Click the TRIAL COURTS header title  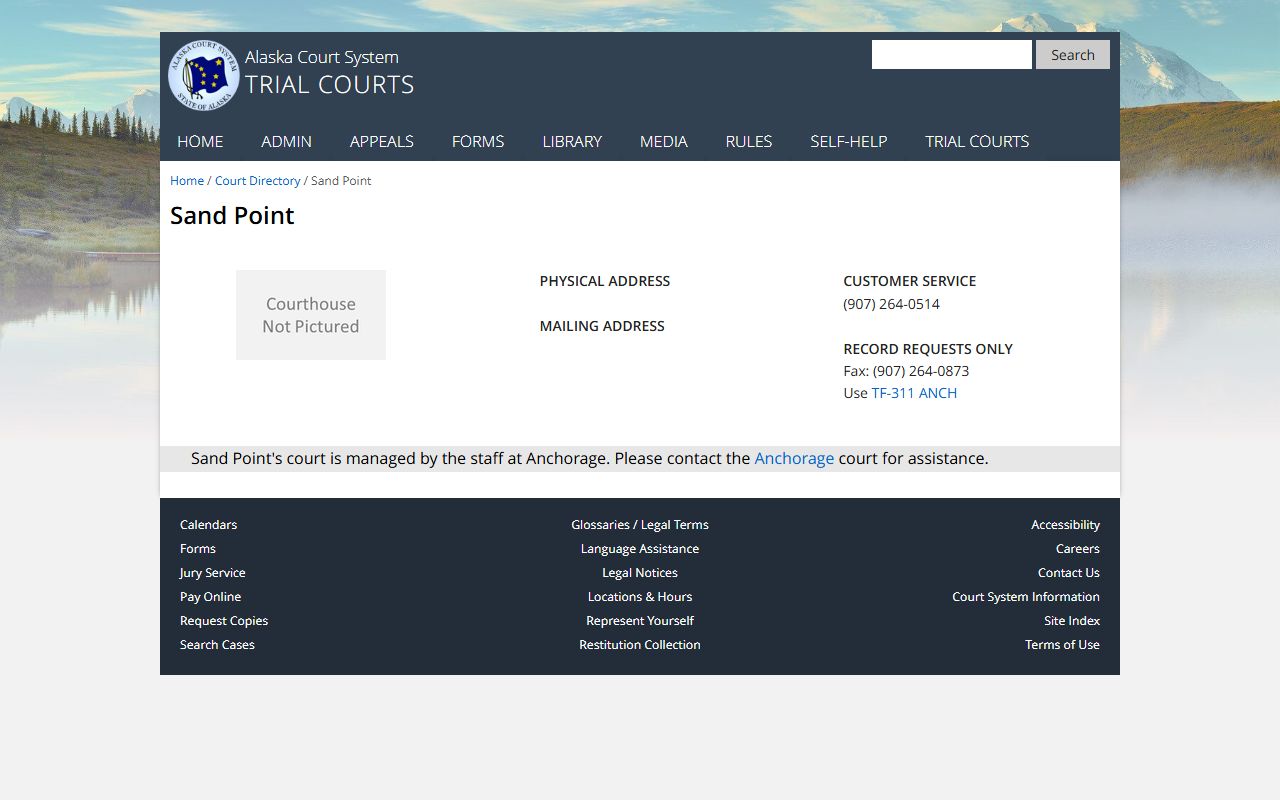tap(330, 85)
